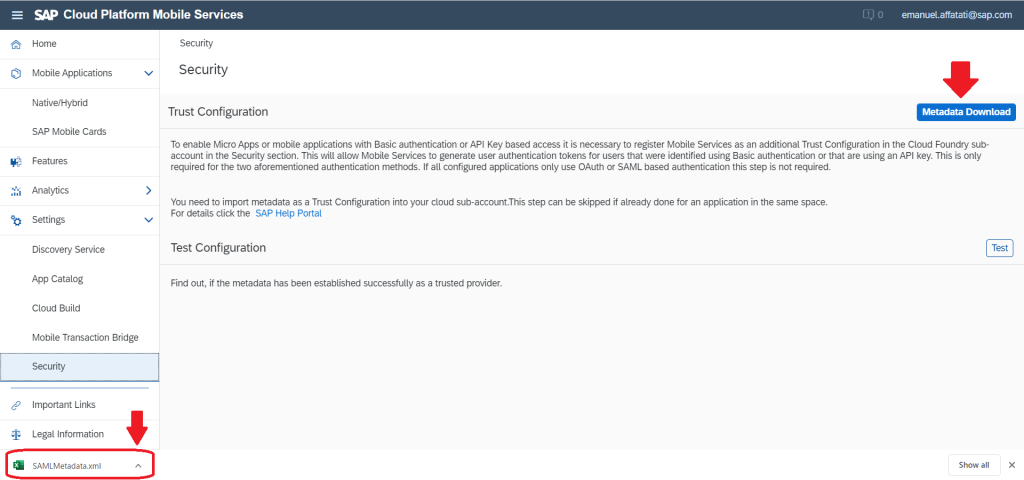The width and height of the screenshot is (1024, 480).
Task: Open the notifications icon showing 0
Action: coord(873,14)
